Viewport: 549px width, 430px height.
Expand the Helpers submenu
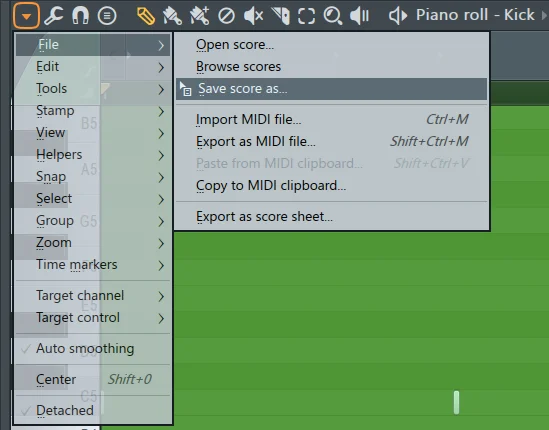[x=93, y=155]
